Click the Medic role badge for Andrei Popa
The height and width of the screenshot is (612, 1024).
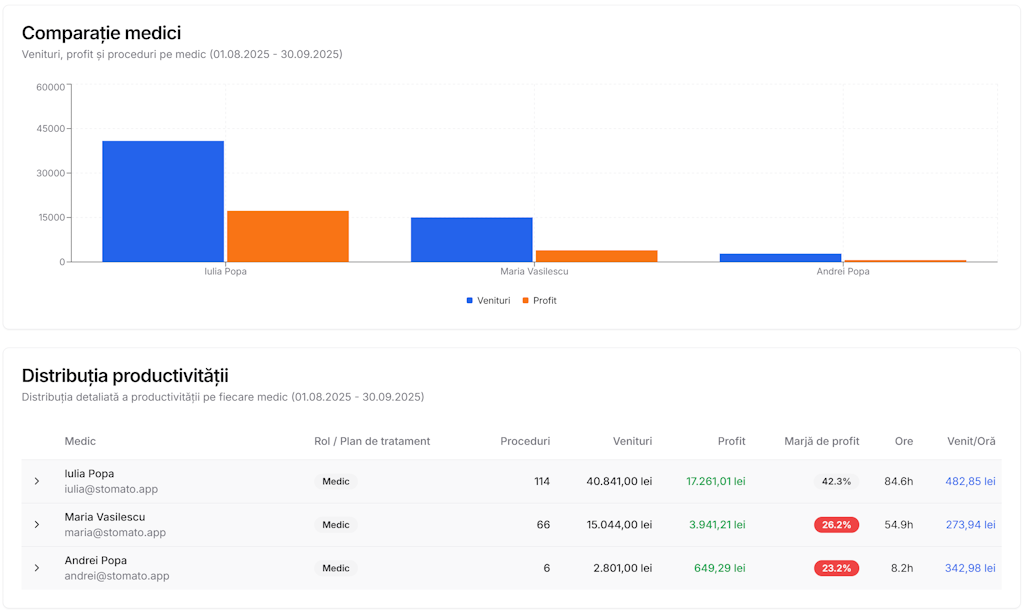point(336,568)
